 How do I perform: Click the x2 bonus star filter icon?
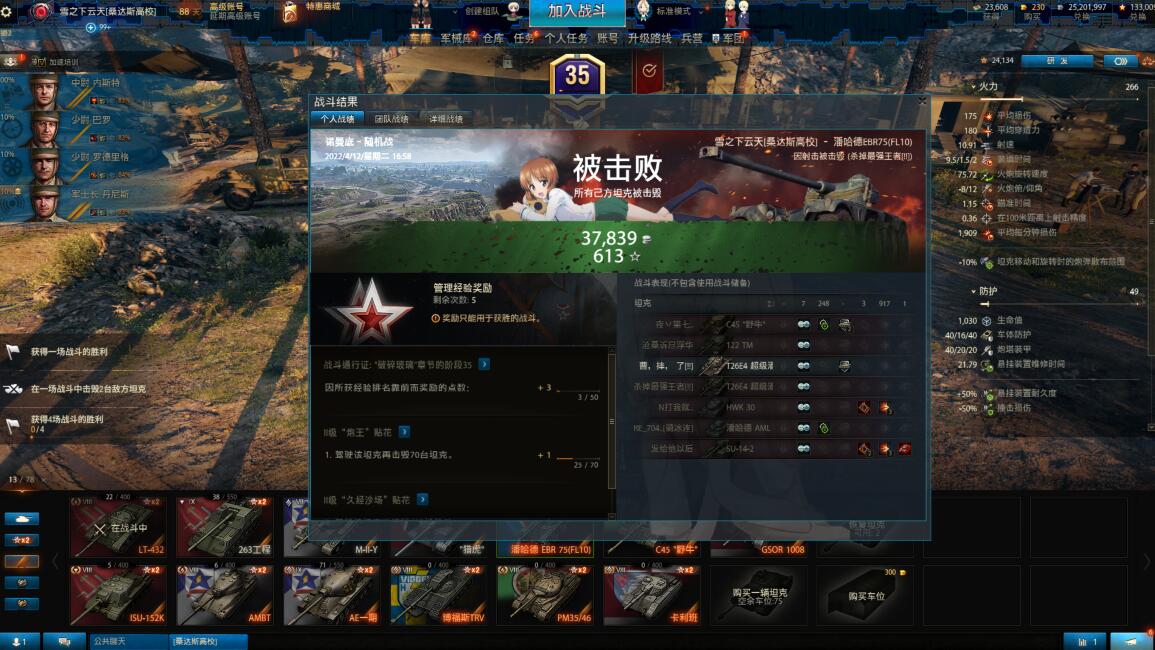pos(22,540)
